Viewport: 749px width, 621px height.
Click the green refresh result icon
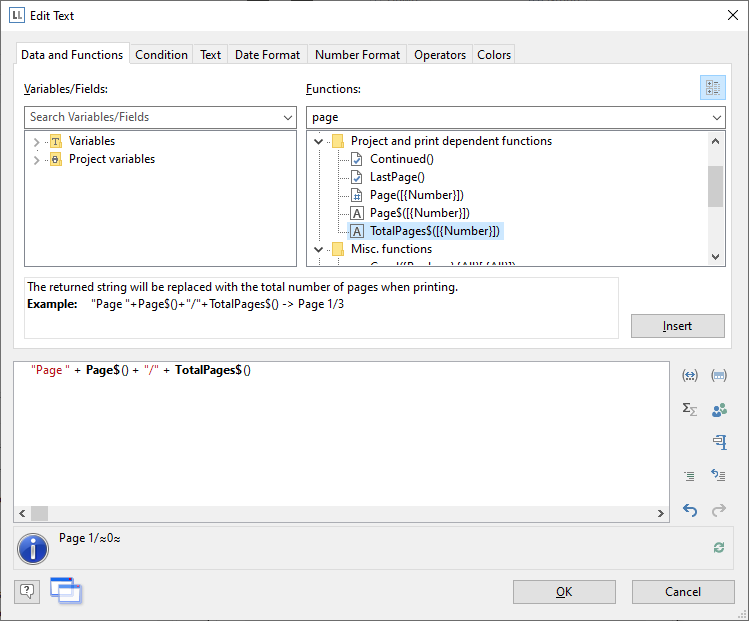(718, 547)
